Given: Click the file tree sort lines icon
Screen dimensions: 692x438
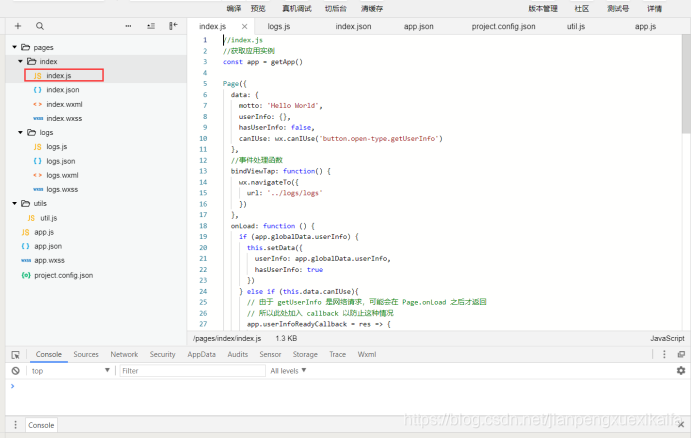Looking at the screenshot, I should (x=151, y=26).
